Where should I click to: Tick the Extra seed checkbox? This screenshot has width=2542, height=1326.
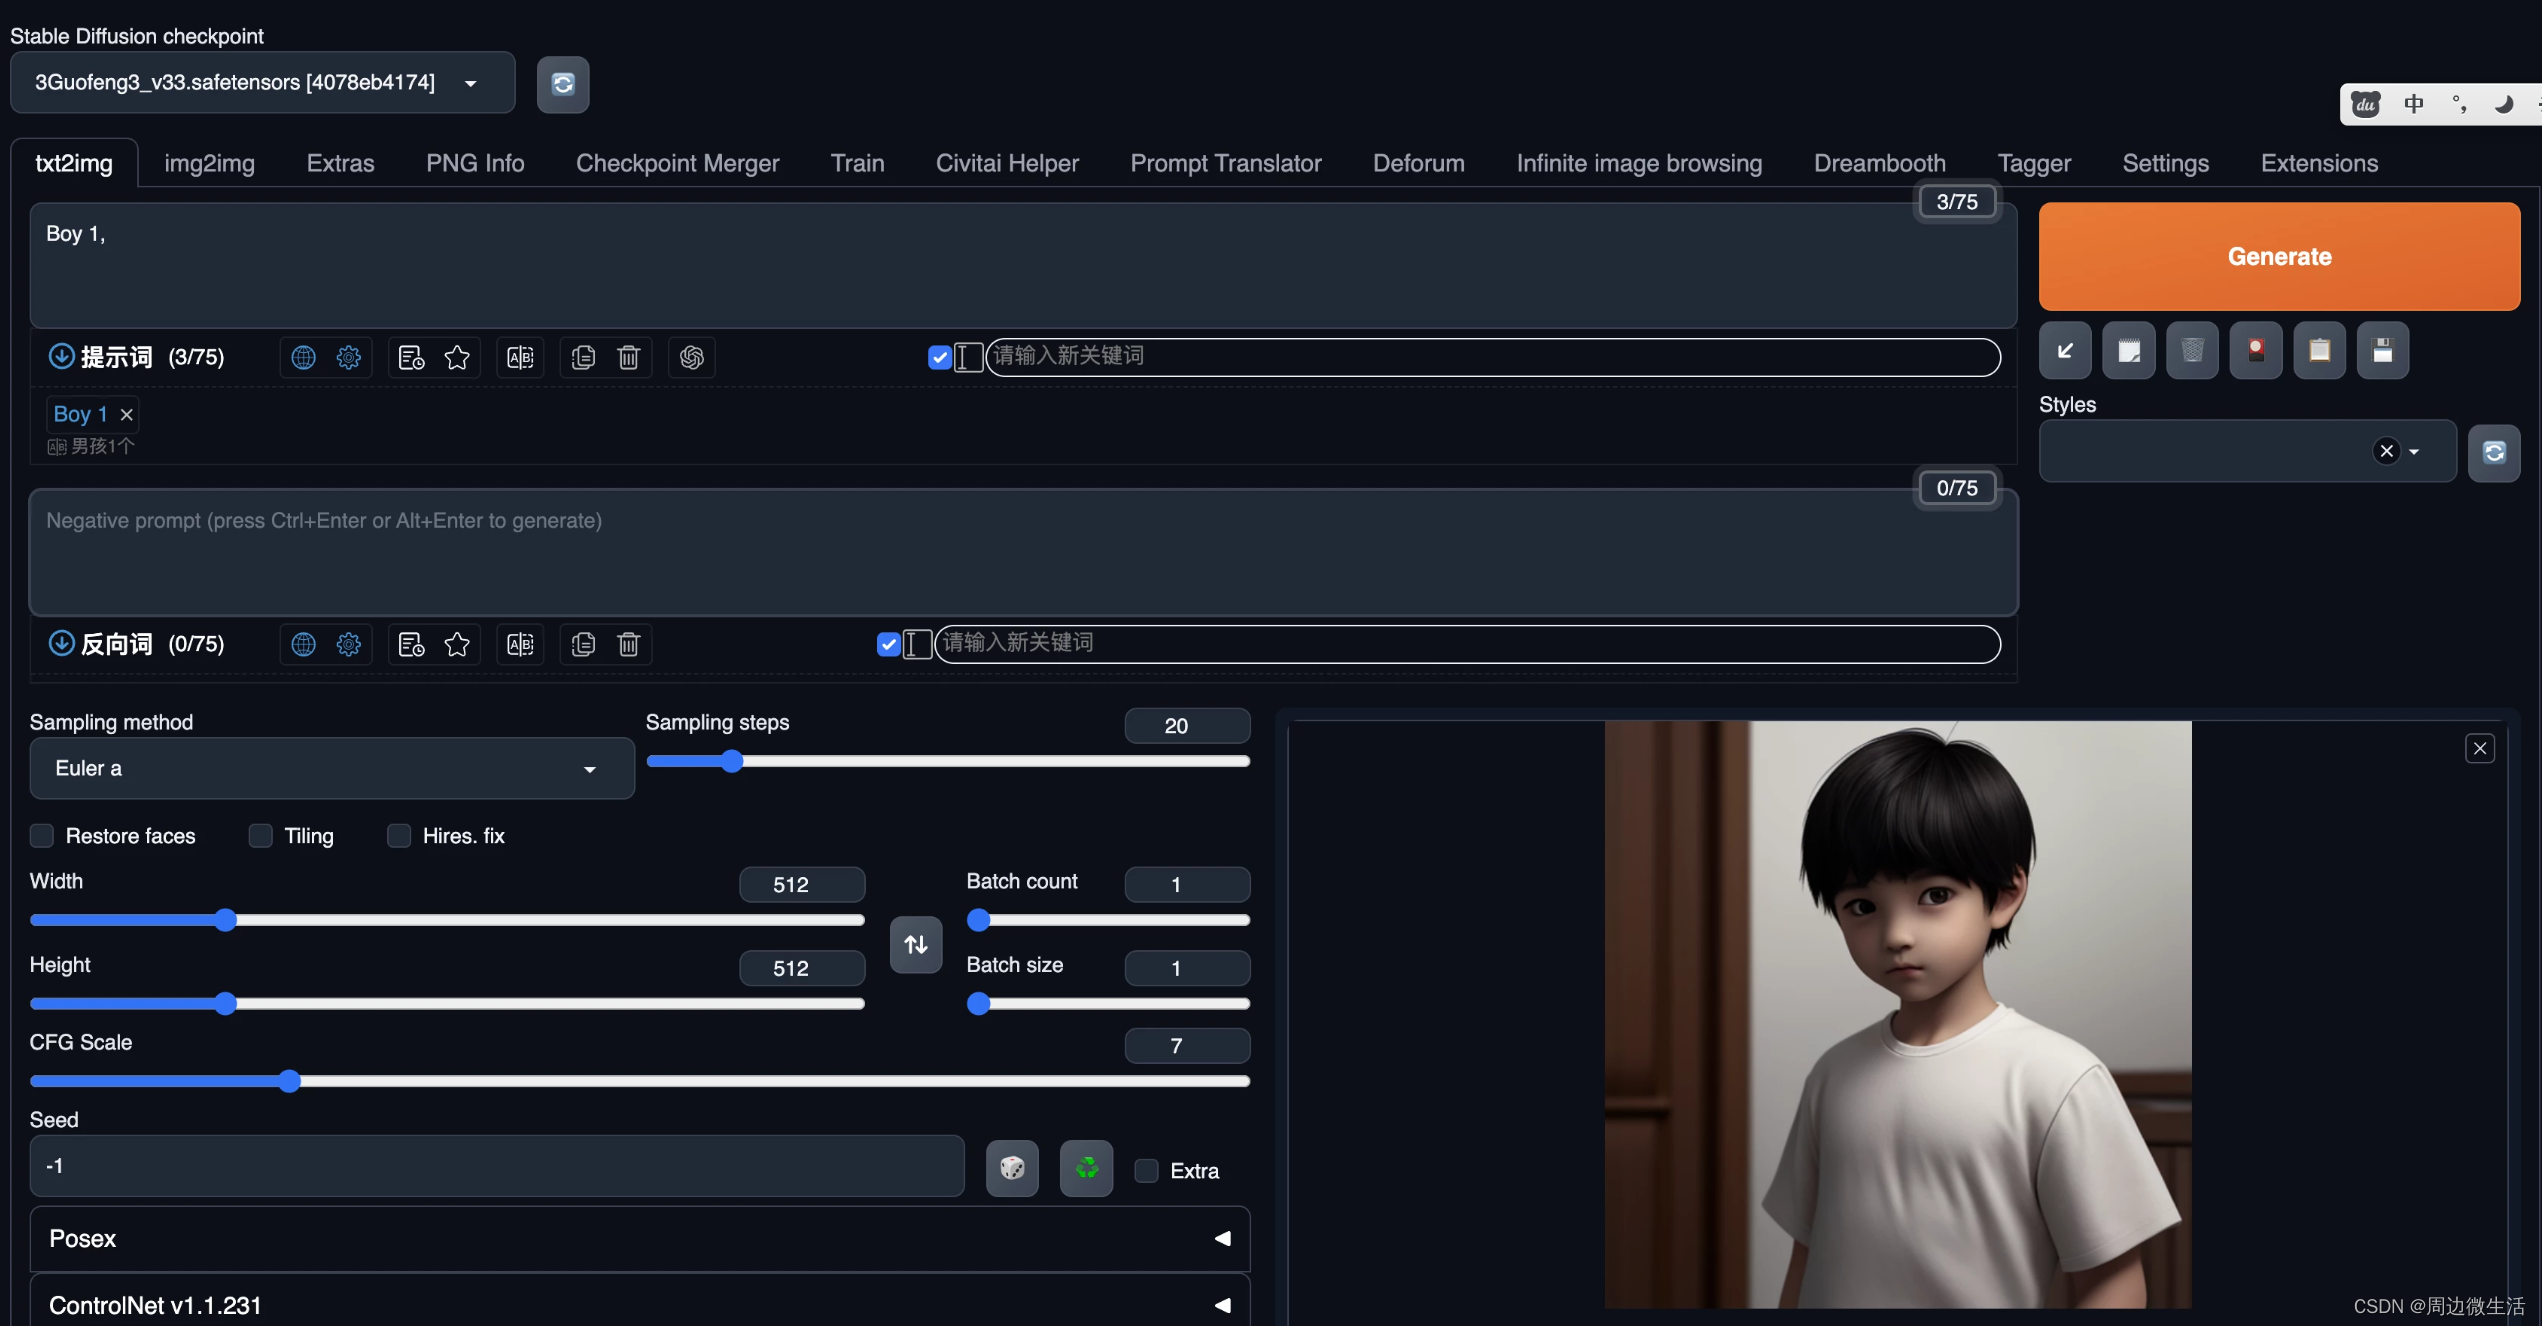click(1146, 1170)
